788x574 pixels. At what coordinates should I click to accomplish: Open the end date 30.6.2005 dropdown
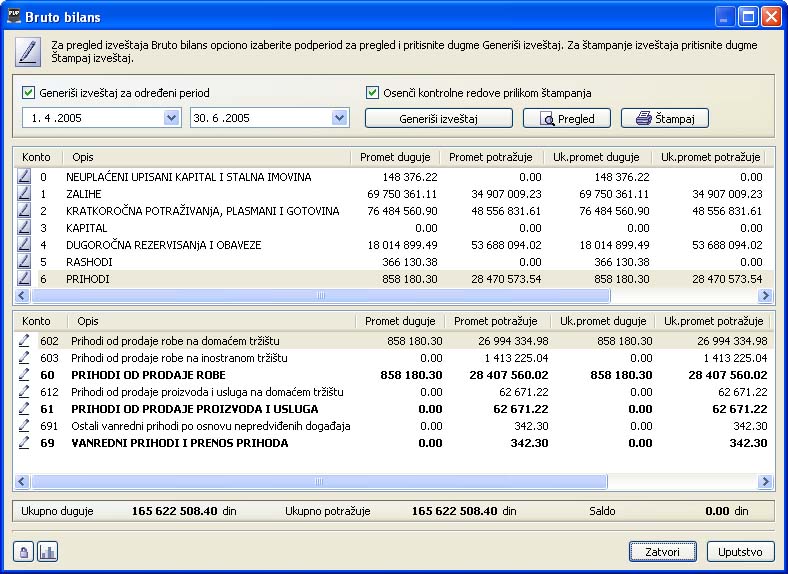pyautogui.click(x=340, y=118)
